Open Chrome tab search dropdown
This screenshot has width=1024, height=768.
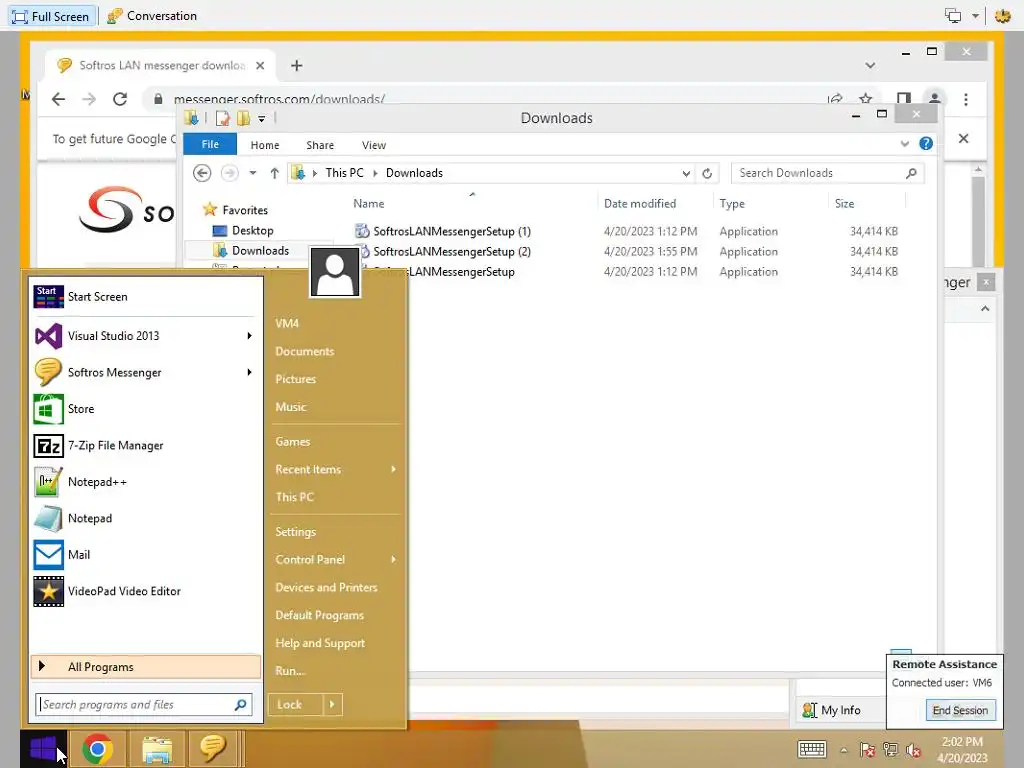[x=870, y=65]
